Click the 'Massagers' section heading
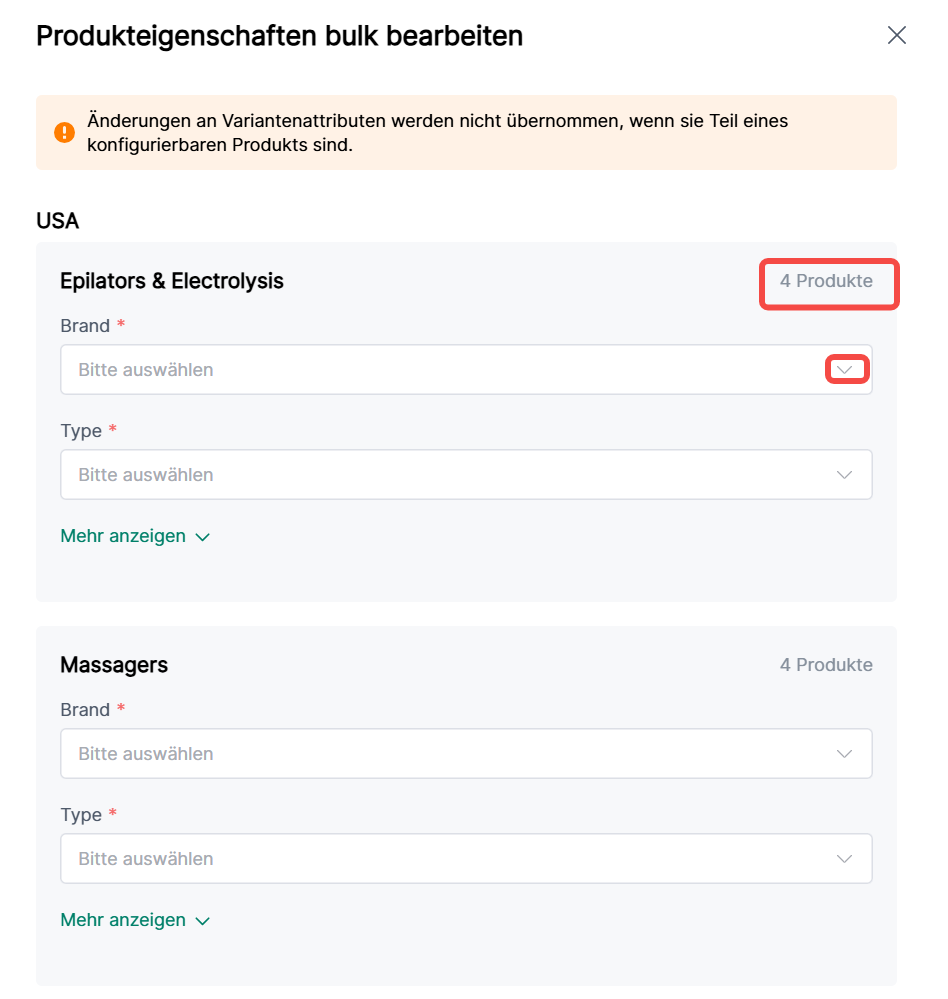The image size is (948, 999). [x=114, y=665]
